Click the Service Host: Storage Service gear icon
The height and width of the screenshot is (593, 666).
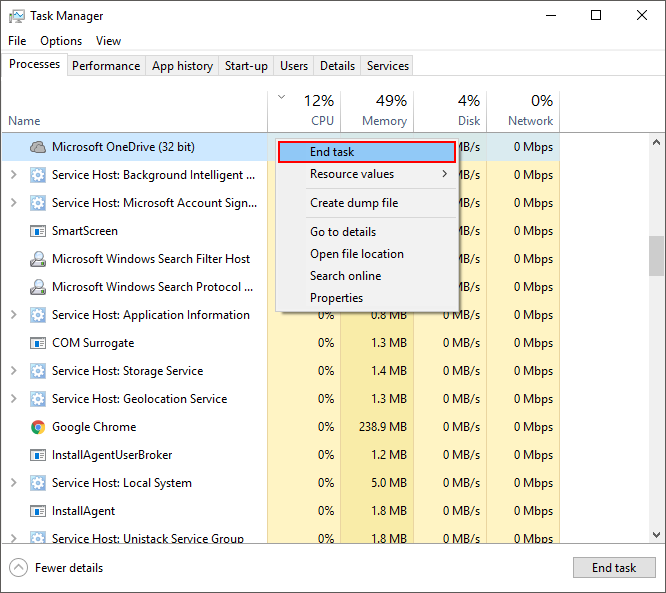point(38,371)
